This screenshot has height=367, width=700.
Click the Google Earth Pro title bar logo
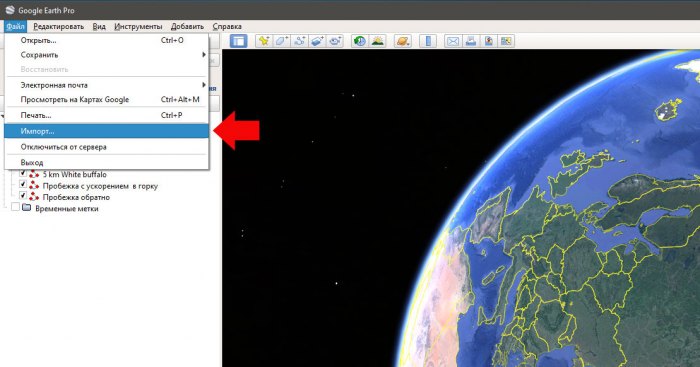[10, 10]
